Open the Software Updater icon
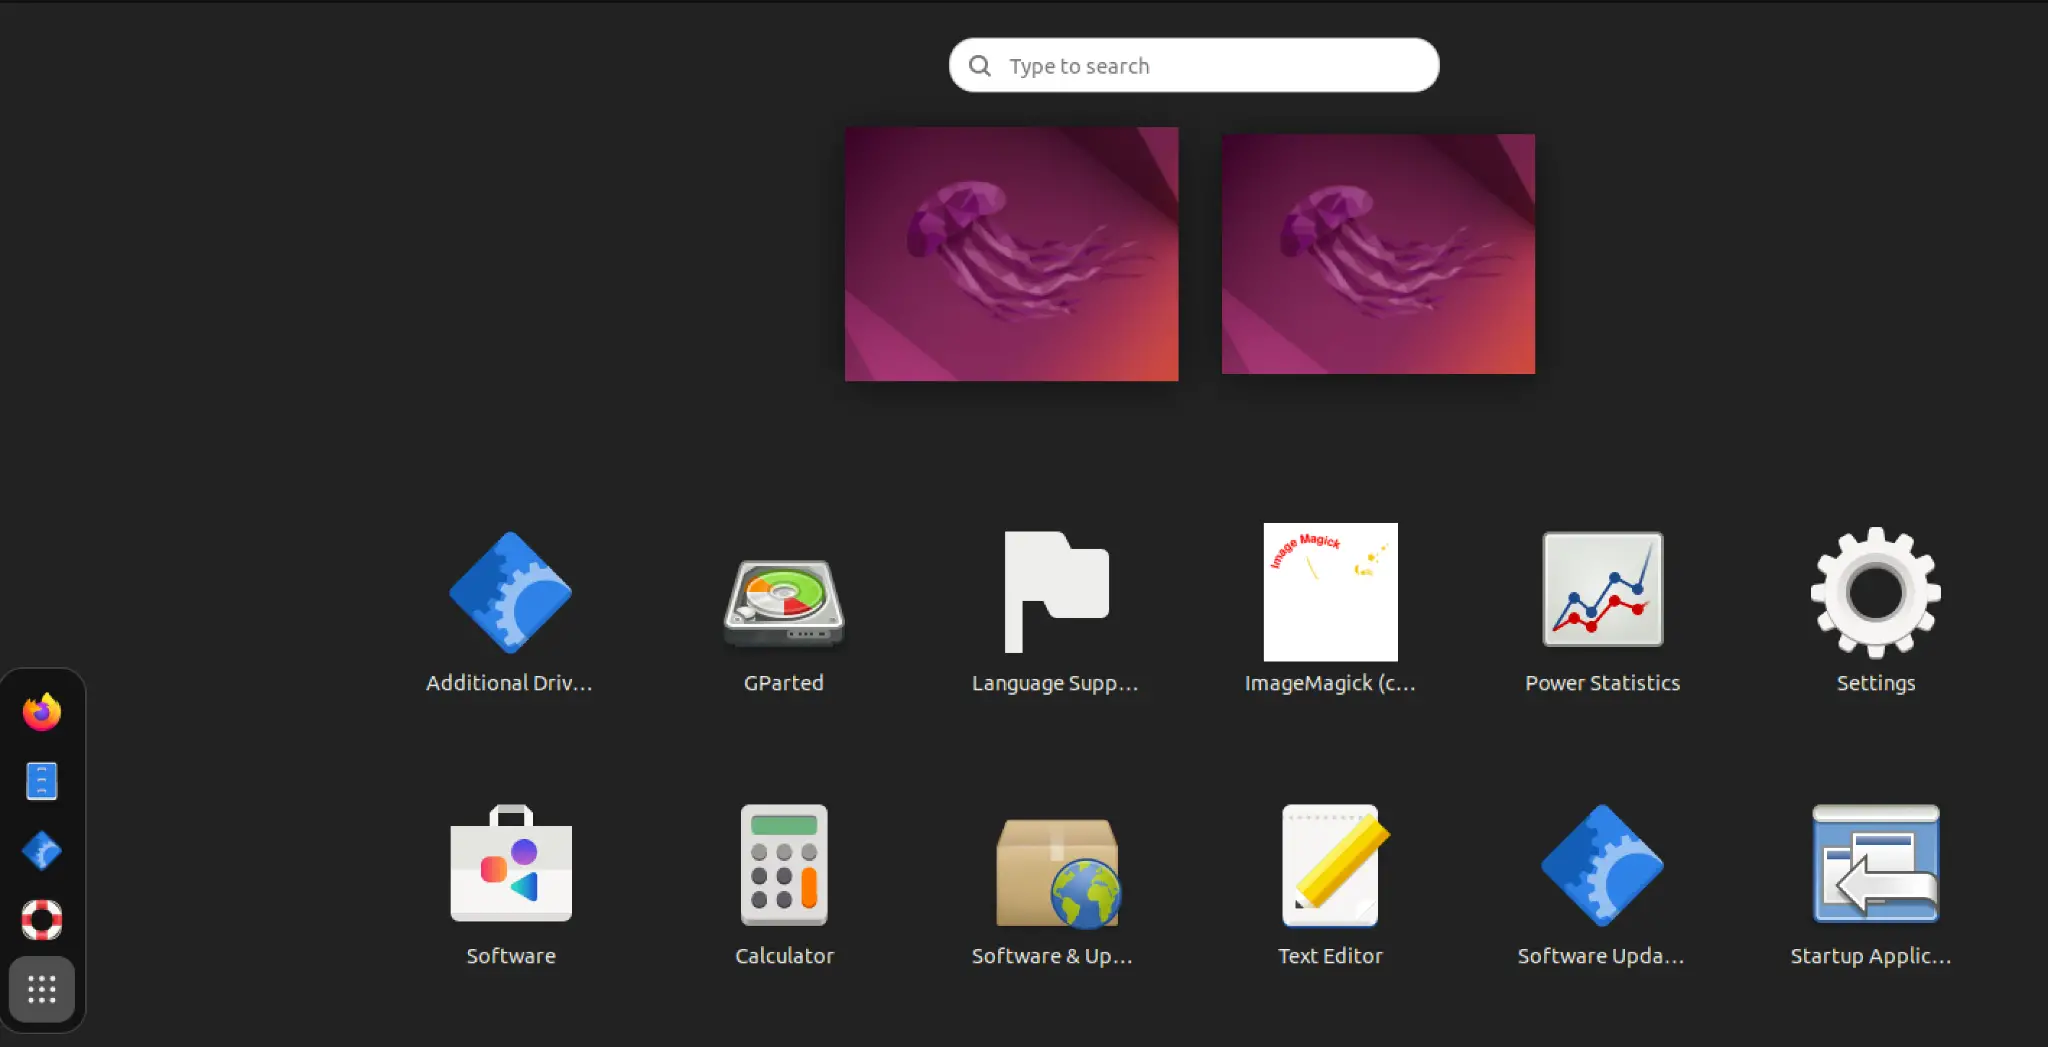The width and height of the screenshot is (2048, 1047). (x=1603, y=865)
